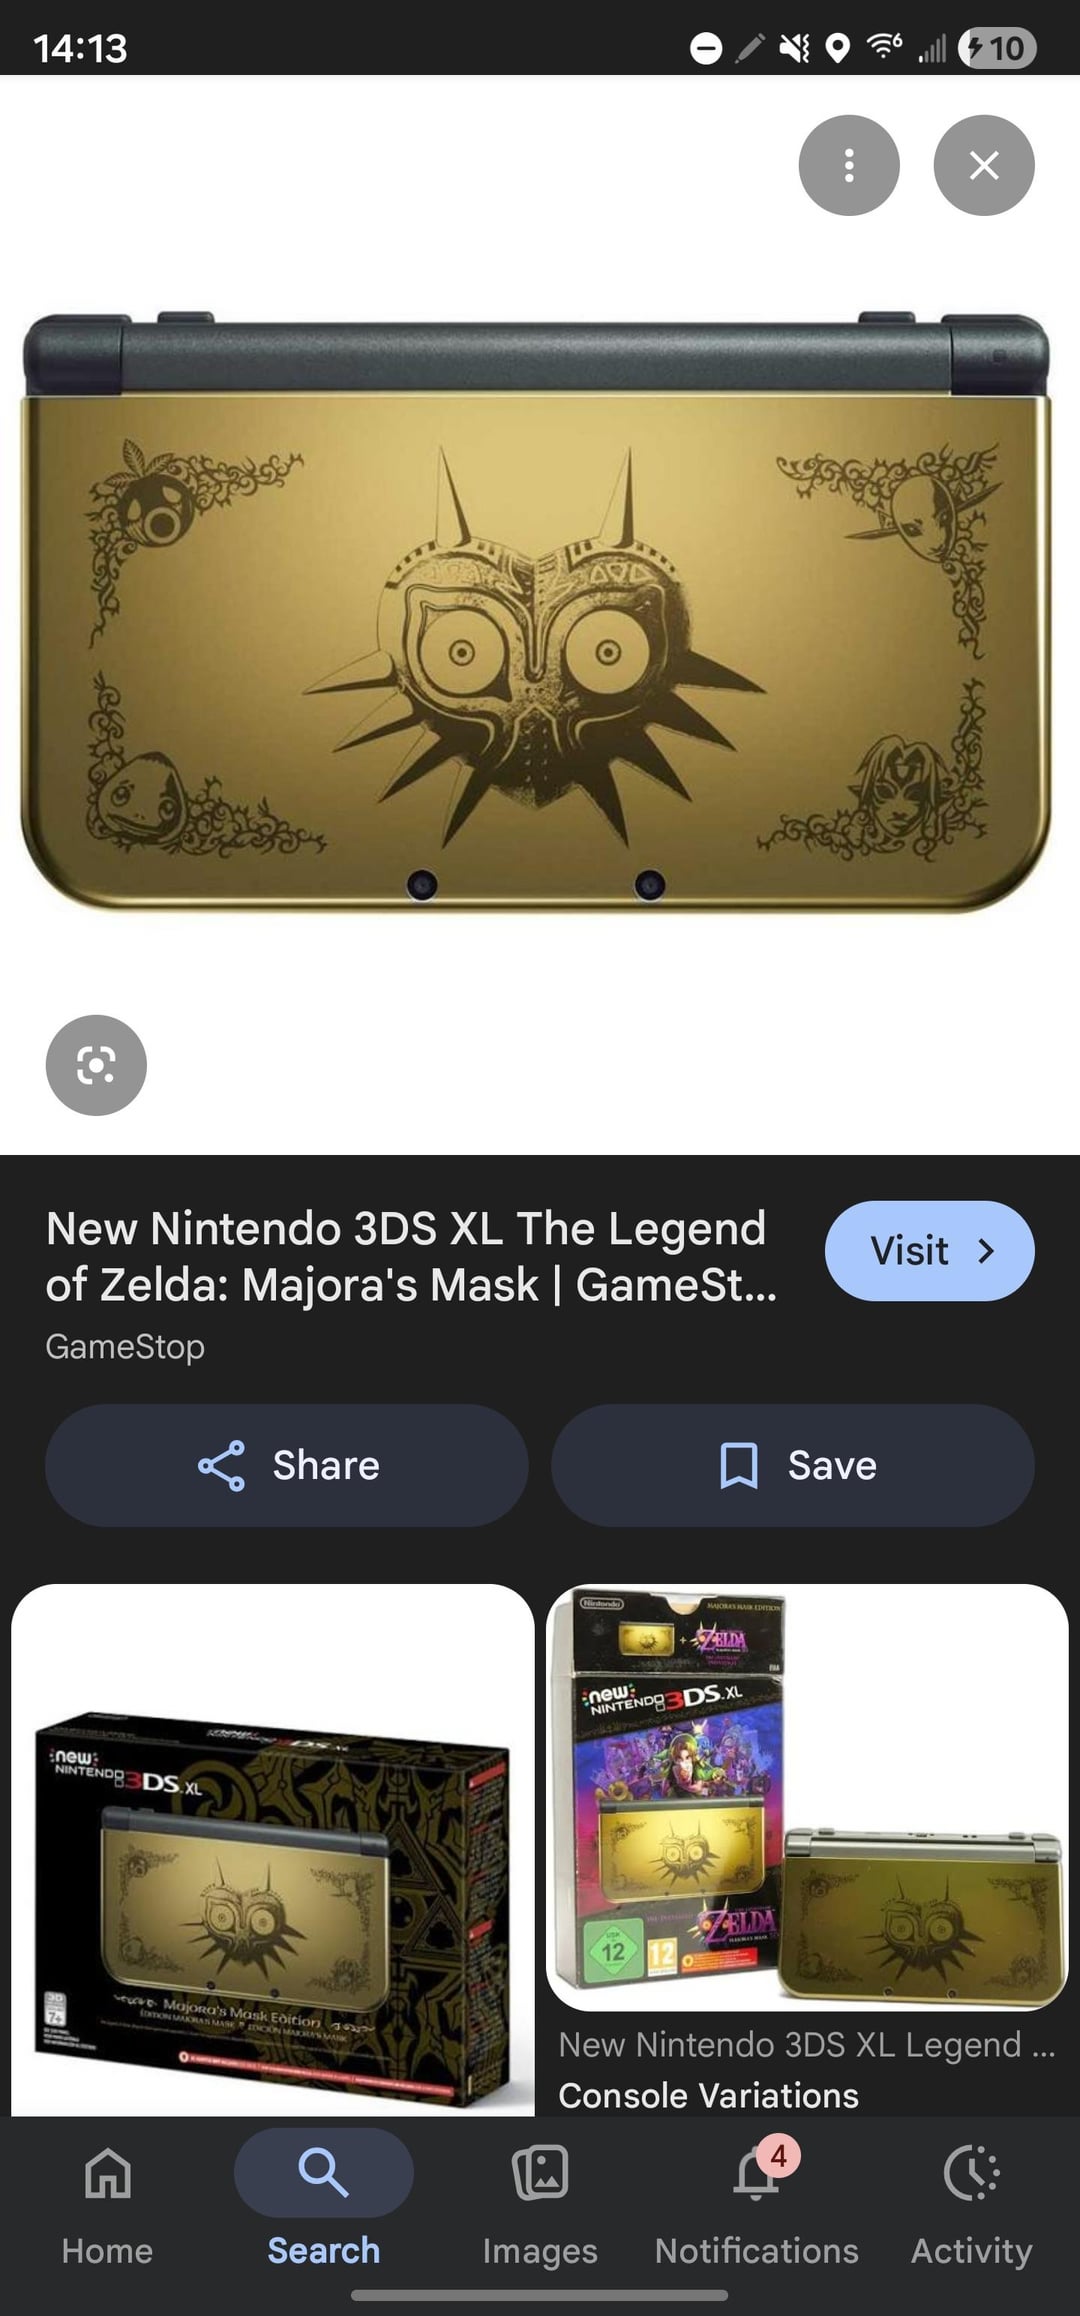
Task: Save the image to collections
Action: point(793,1465)
